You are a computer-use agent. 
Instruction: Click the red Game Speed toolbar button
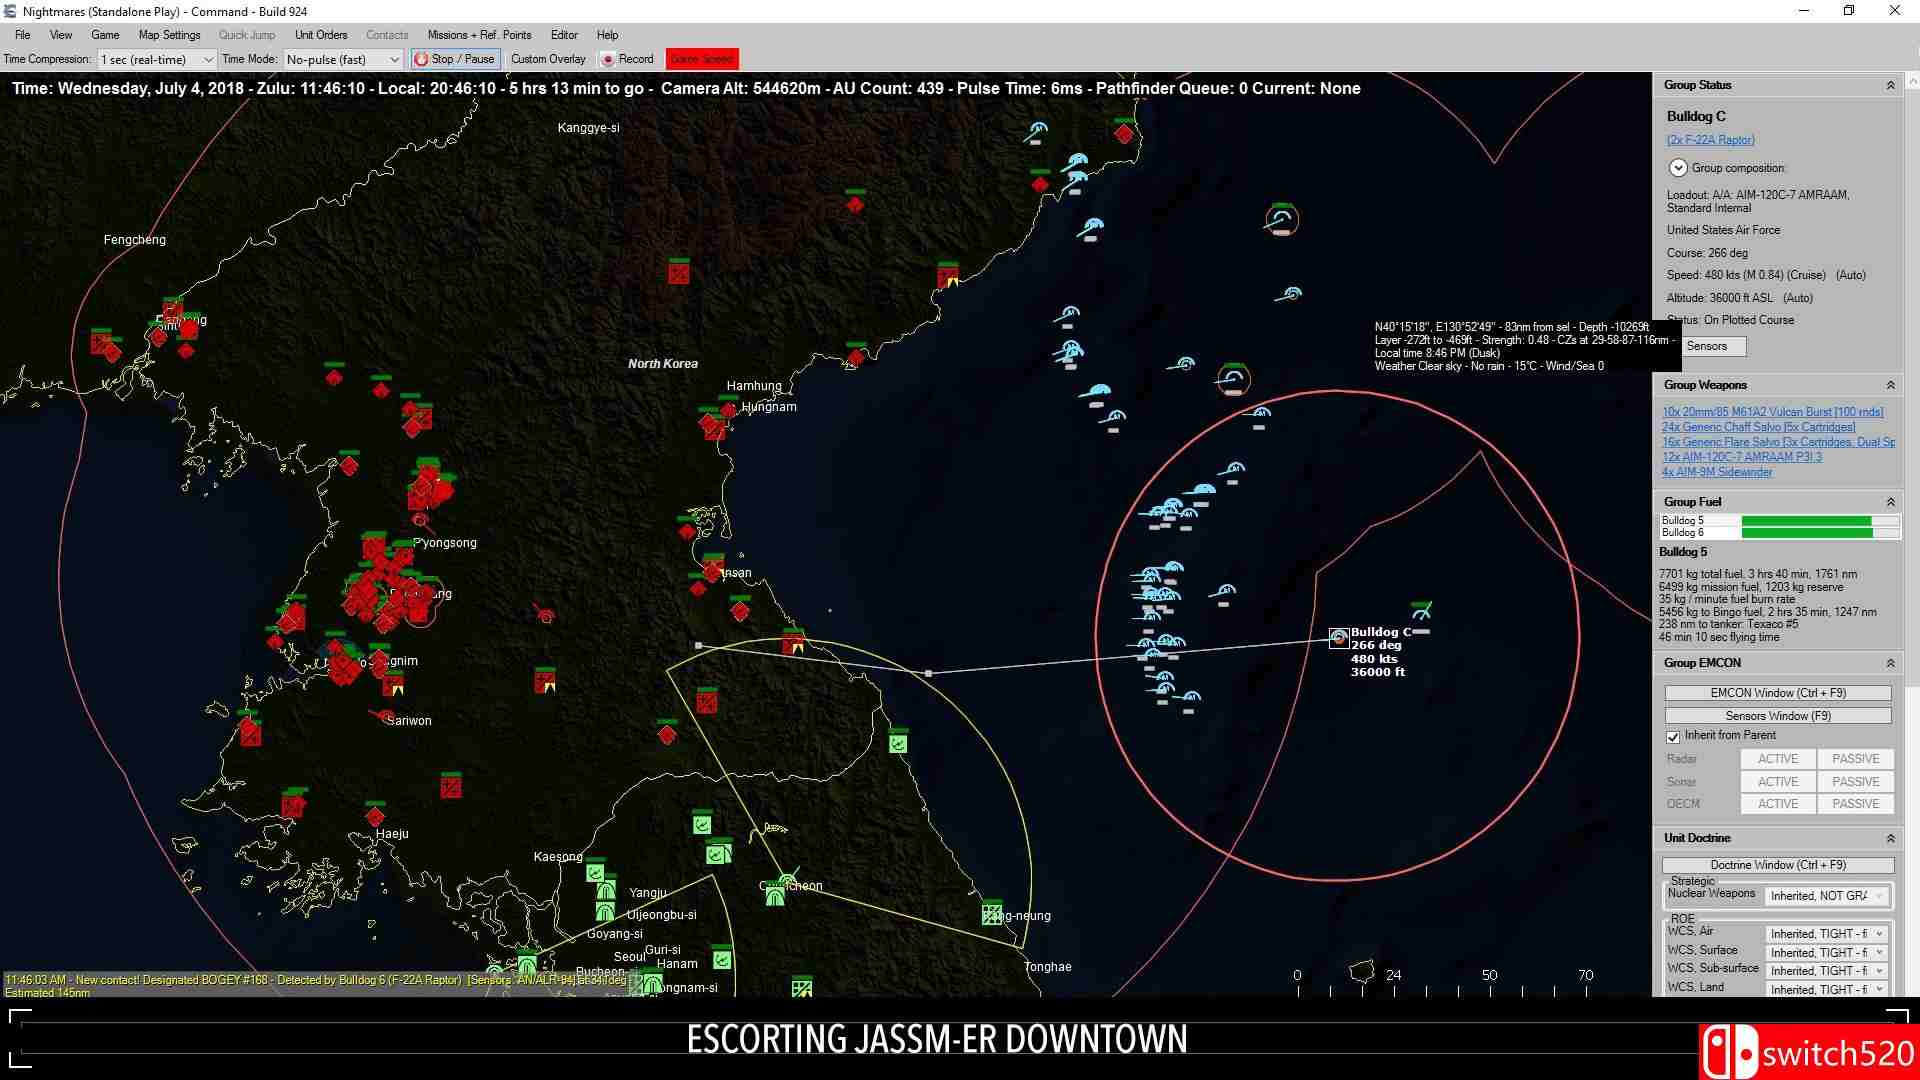(x=701, y=59)
